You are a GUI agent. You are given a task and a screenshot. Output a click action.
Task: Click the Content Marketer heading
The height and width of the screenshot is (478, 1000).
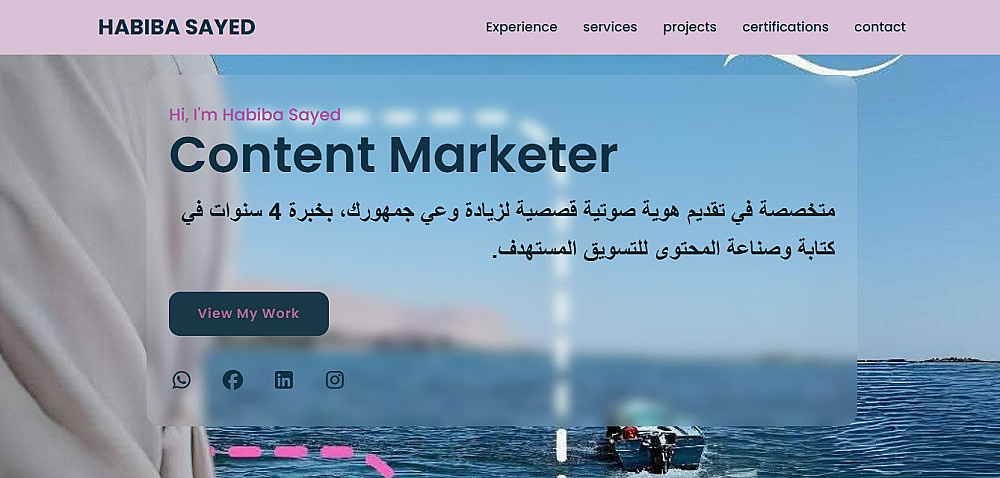click(393, 155)
